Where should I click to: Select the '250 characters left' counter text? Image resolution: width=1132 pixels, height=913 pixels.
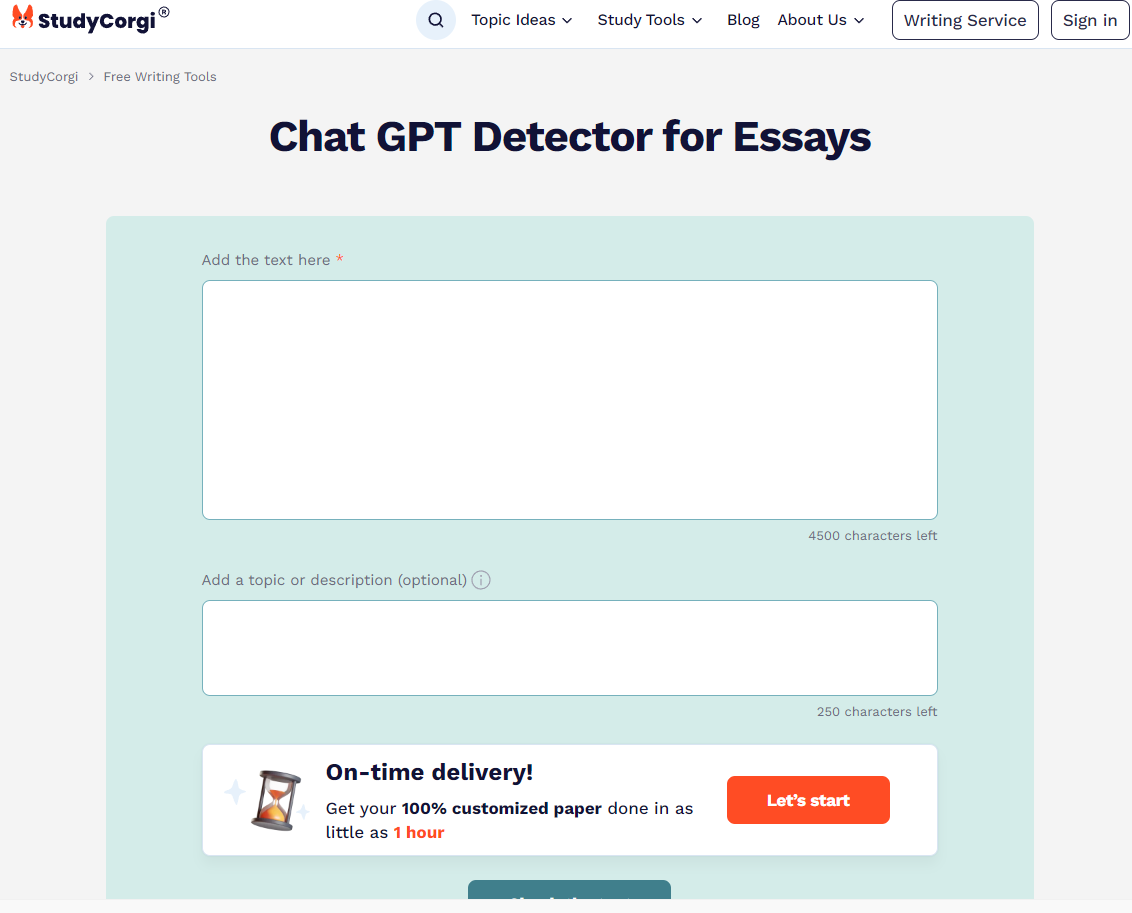coord(876,712)
